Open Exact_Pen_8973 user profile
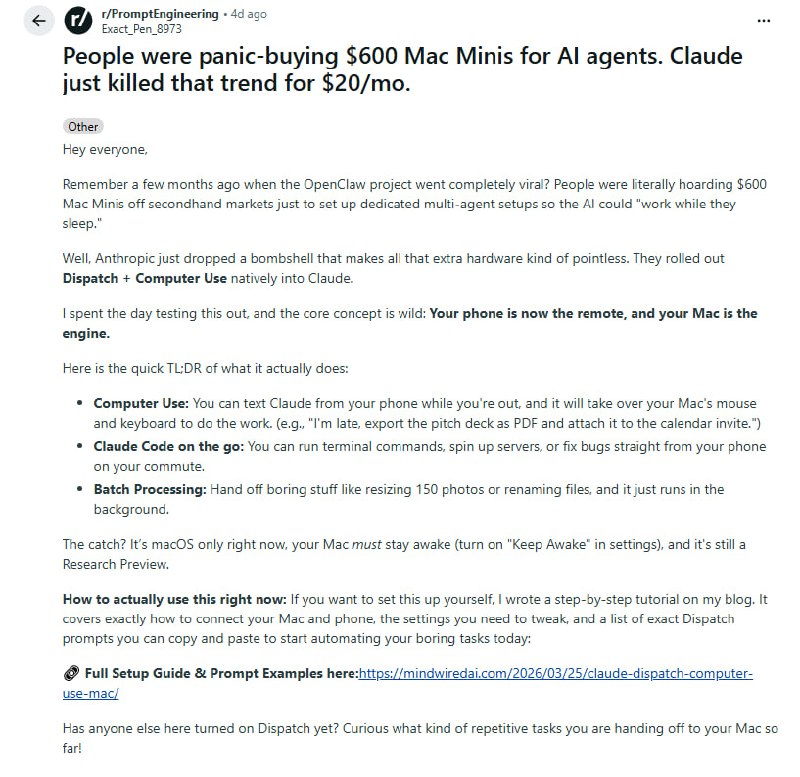Viewport: 800px width, 777px height. coord(142,30)
